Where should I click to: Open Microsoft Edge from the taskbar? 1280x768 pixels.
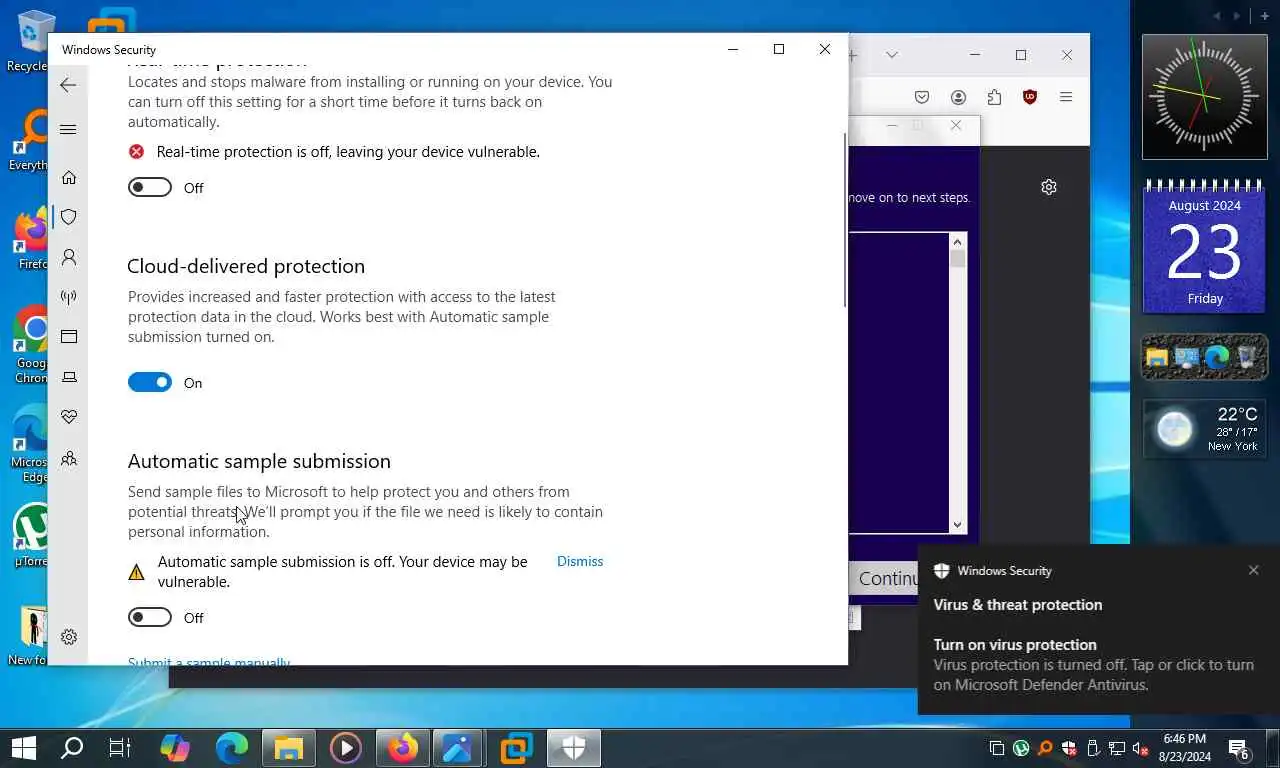232,748
